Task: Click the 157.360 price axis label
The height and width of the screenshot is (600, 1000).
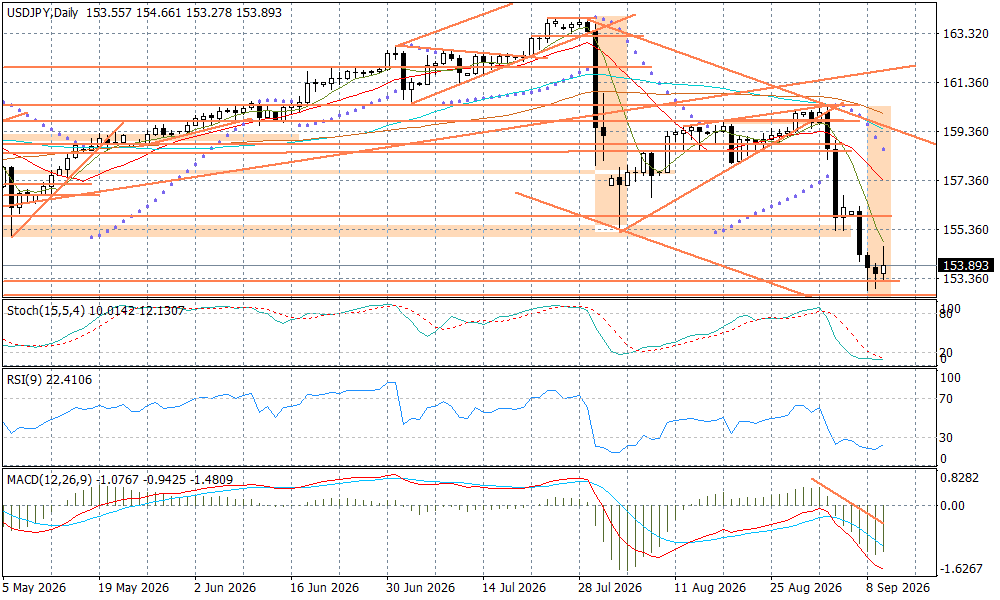Action: click(966, 181)
